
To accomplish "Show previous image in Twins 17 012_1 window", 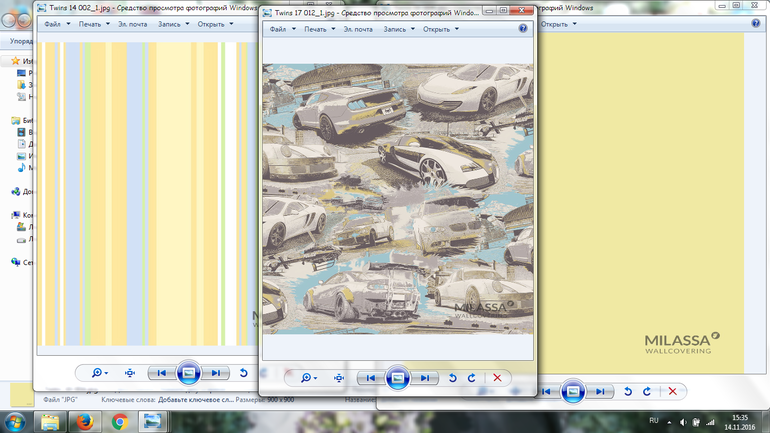I will 371,378.
